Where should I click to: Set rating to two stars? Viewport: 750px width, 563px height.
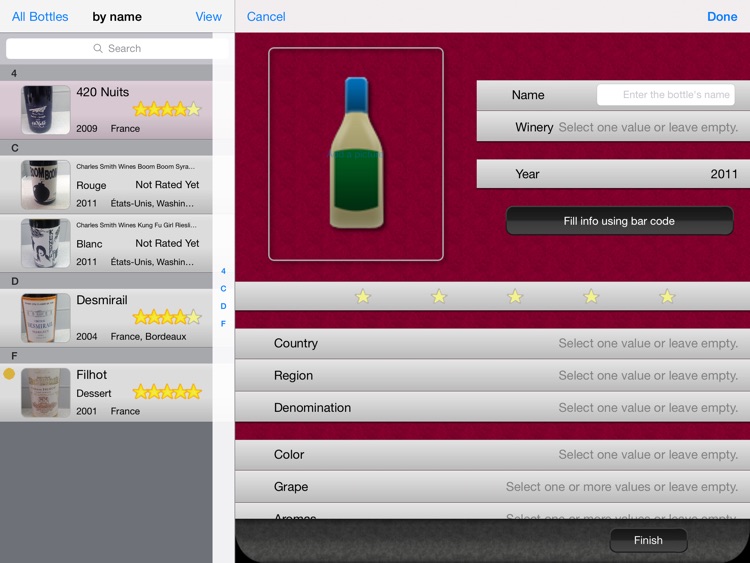tap(439, 297)
